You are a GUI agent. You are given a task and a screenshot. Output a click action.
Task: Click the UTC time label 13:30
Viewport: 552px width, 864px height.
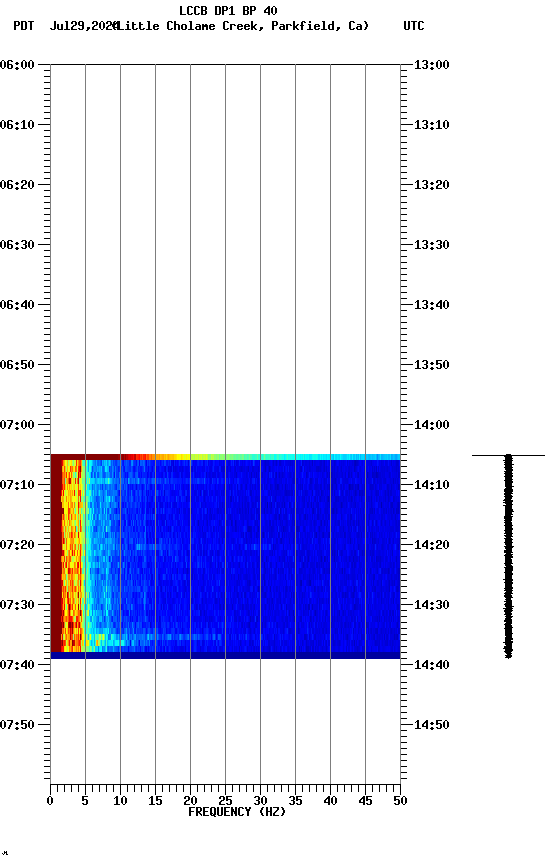(432, 245)
